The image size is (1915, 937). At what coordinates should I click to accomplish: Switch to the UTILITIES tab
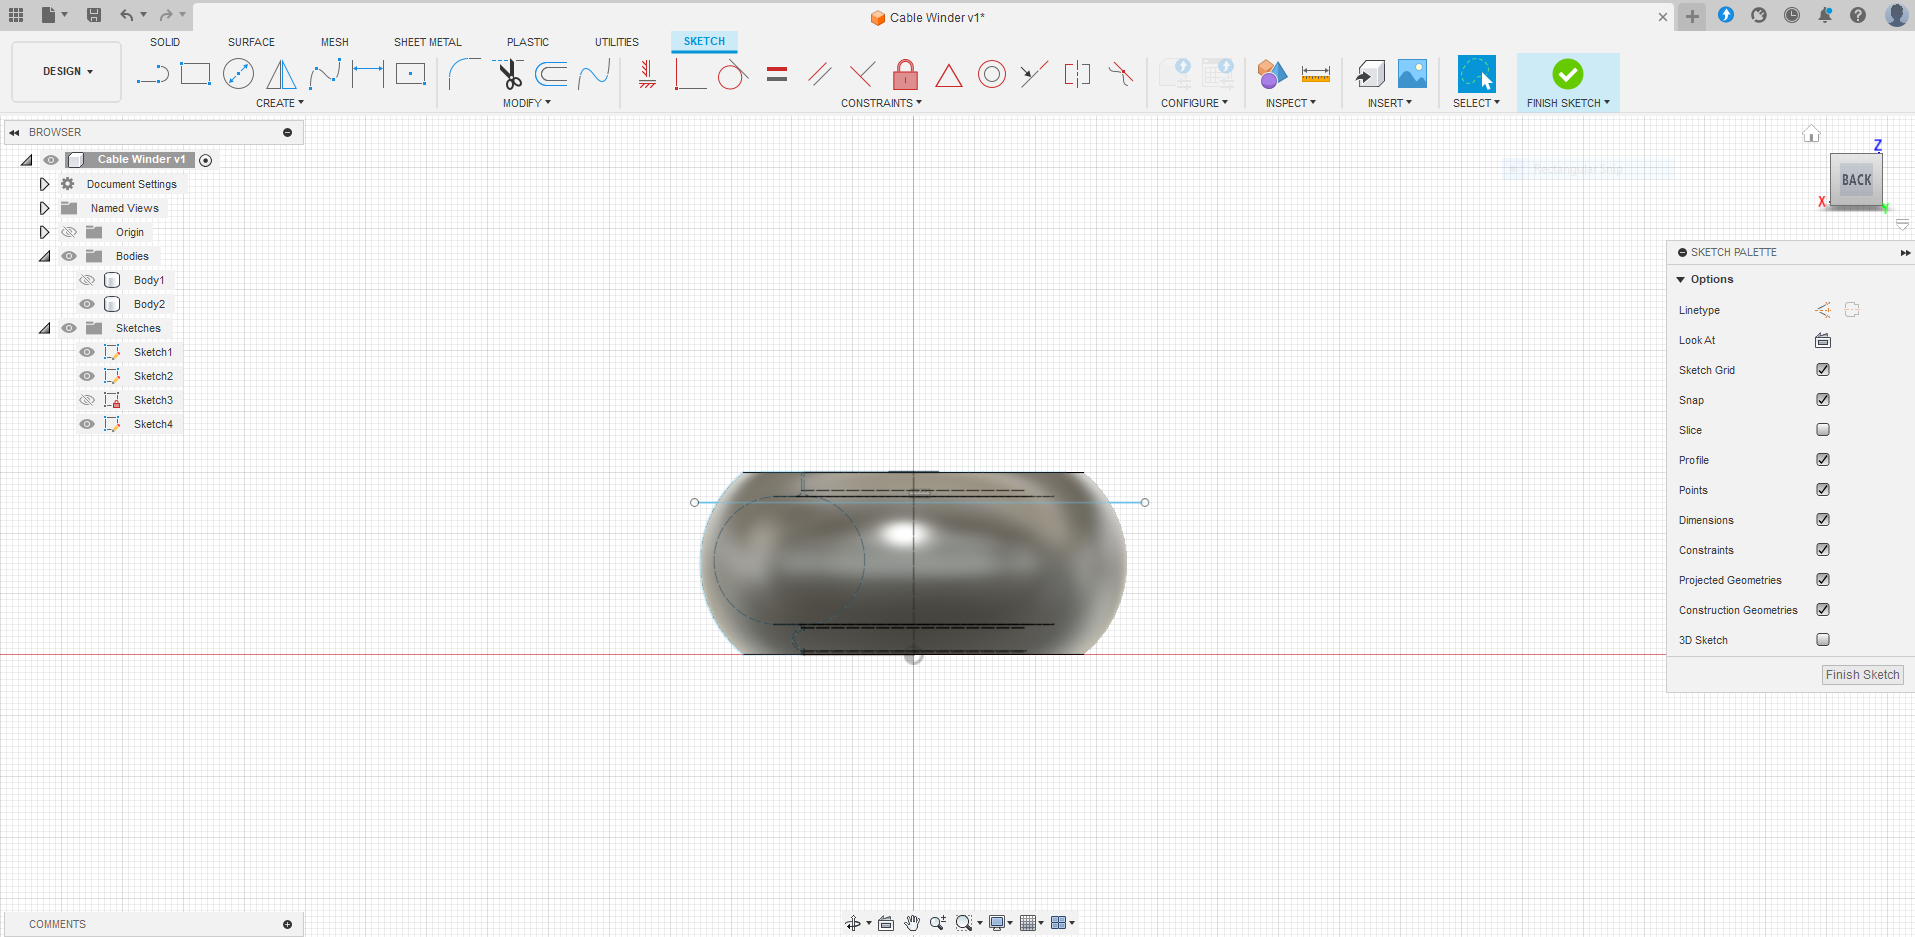point(617,42)
